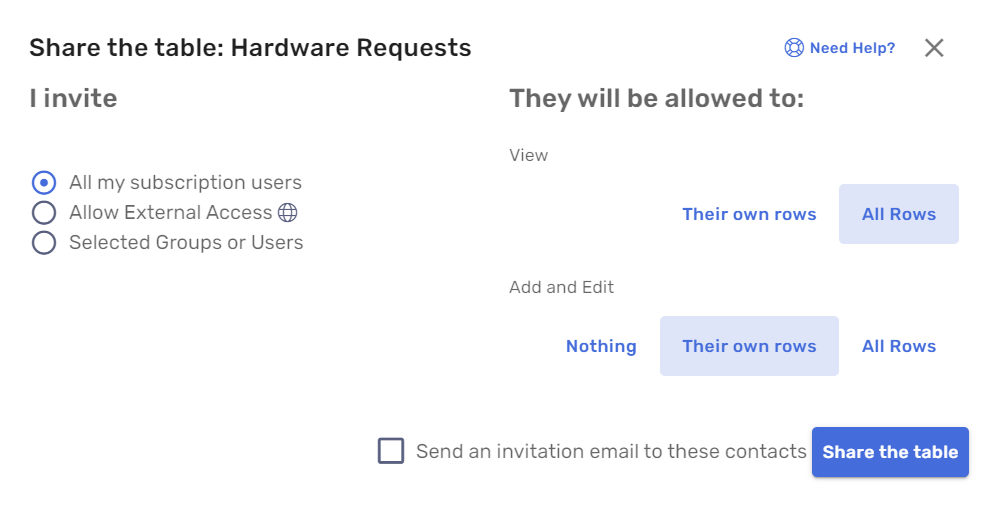The width and height of the screenshot is (987, 505).
Task: Click the lifebuoy Need Help icon
Action: [794, 48]
